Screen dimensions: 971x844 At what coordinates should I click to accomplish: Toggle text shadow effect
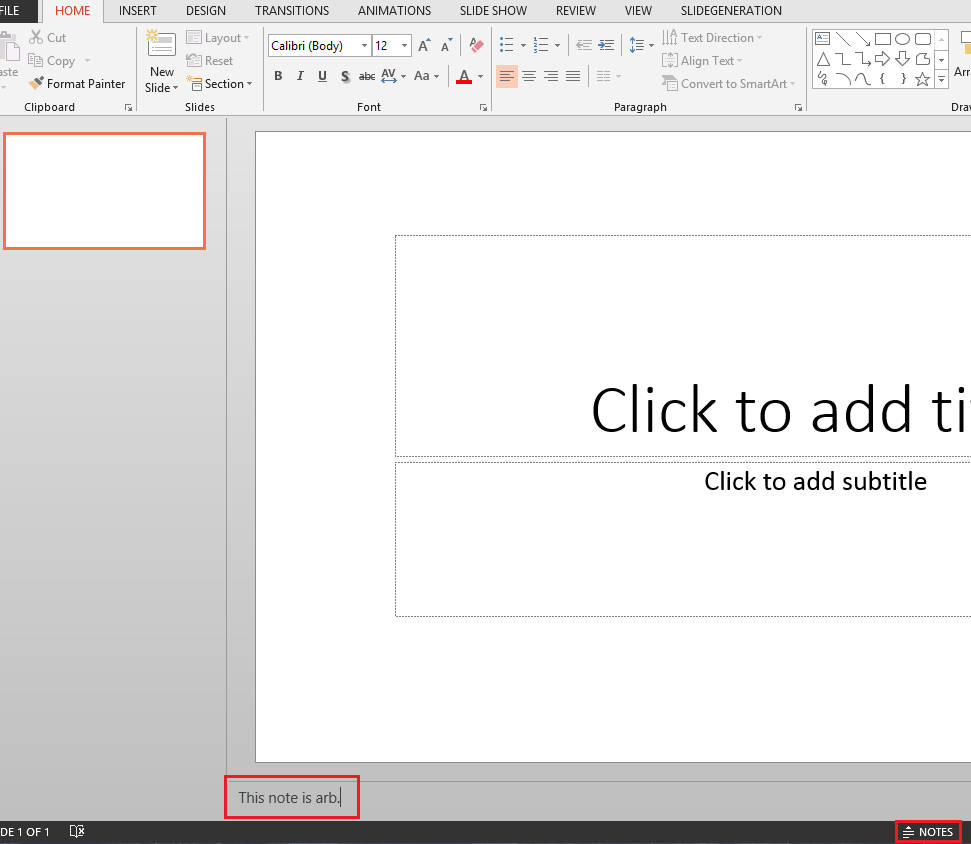[345, 76]
